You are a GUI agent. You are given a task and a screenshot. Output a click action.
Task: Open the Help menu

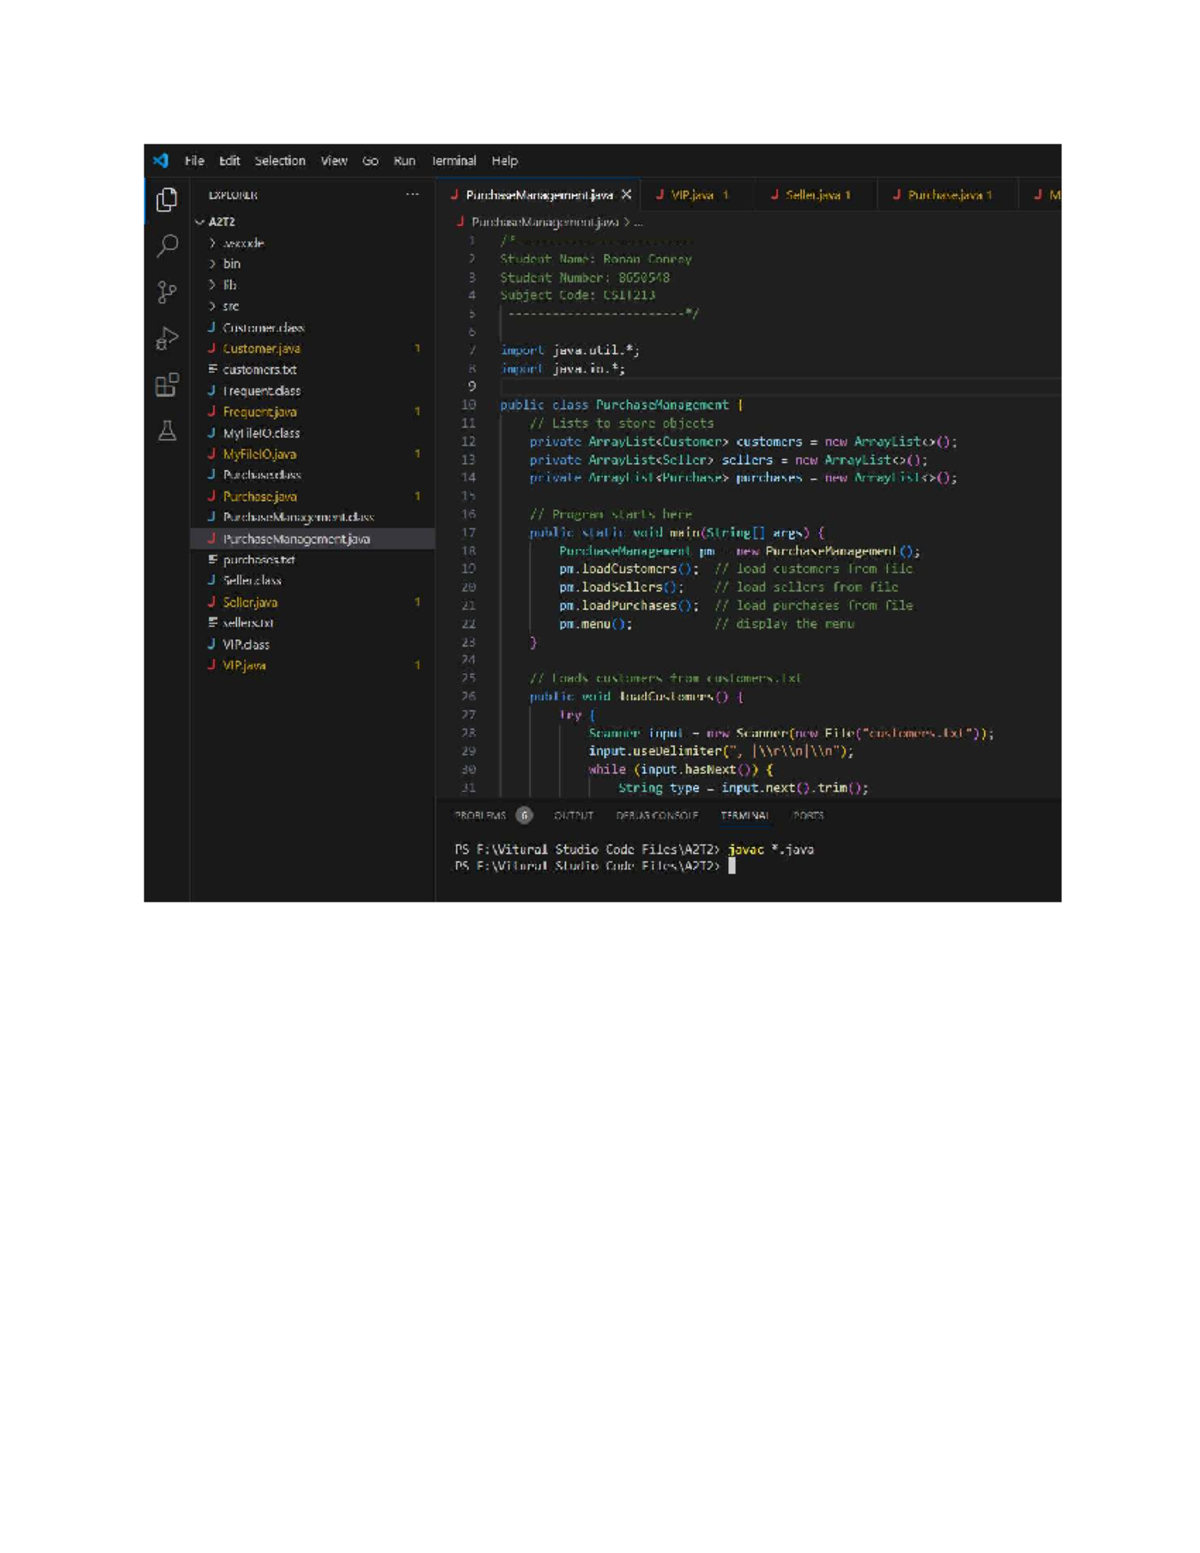click(505, 160)
